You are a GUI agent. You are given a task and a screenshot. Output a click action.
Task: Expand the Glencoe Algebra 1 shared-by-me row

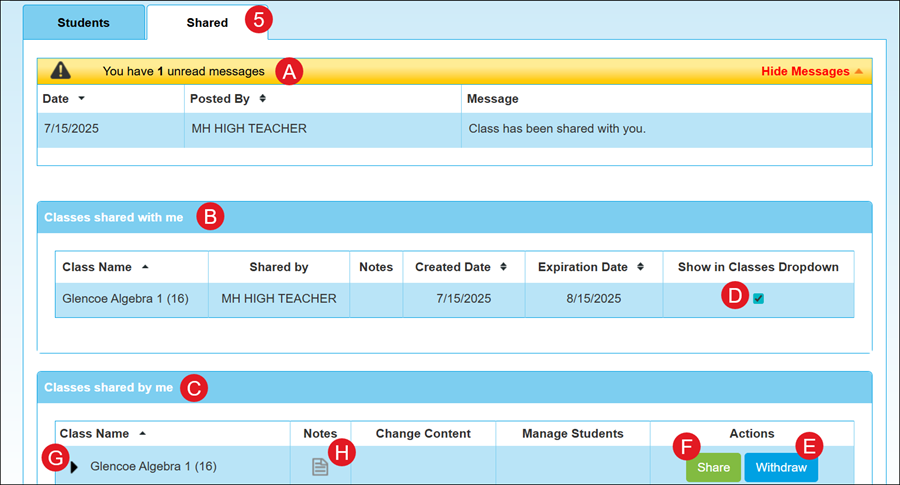point(74,467)
